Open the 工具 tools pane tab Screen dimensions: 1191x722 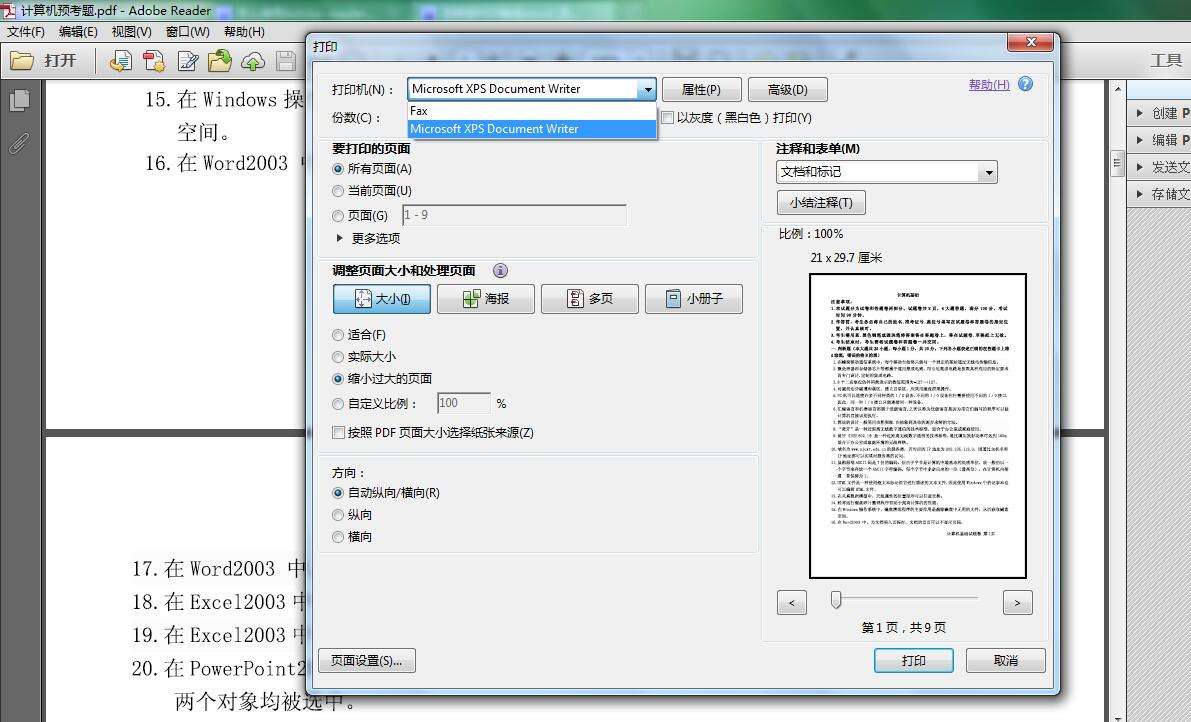(x=1165, y=61)
